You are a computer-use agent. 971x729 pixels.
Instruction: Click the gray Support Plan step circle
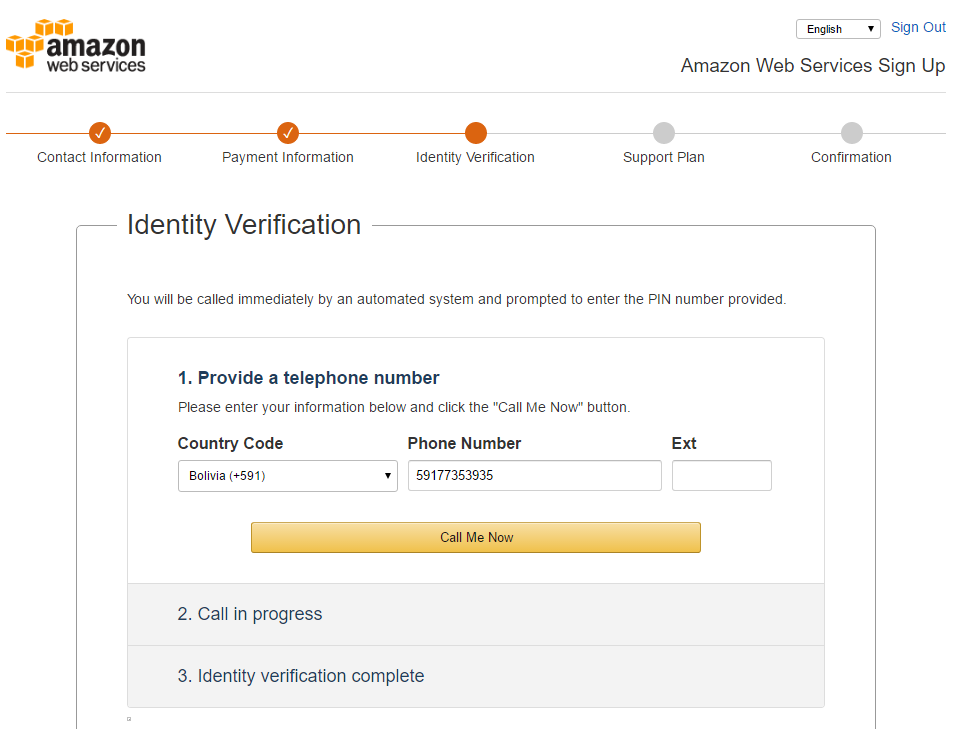pyautogui.click(x=663, y=132)
